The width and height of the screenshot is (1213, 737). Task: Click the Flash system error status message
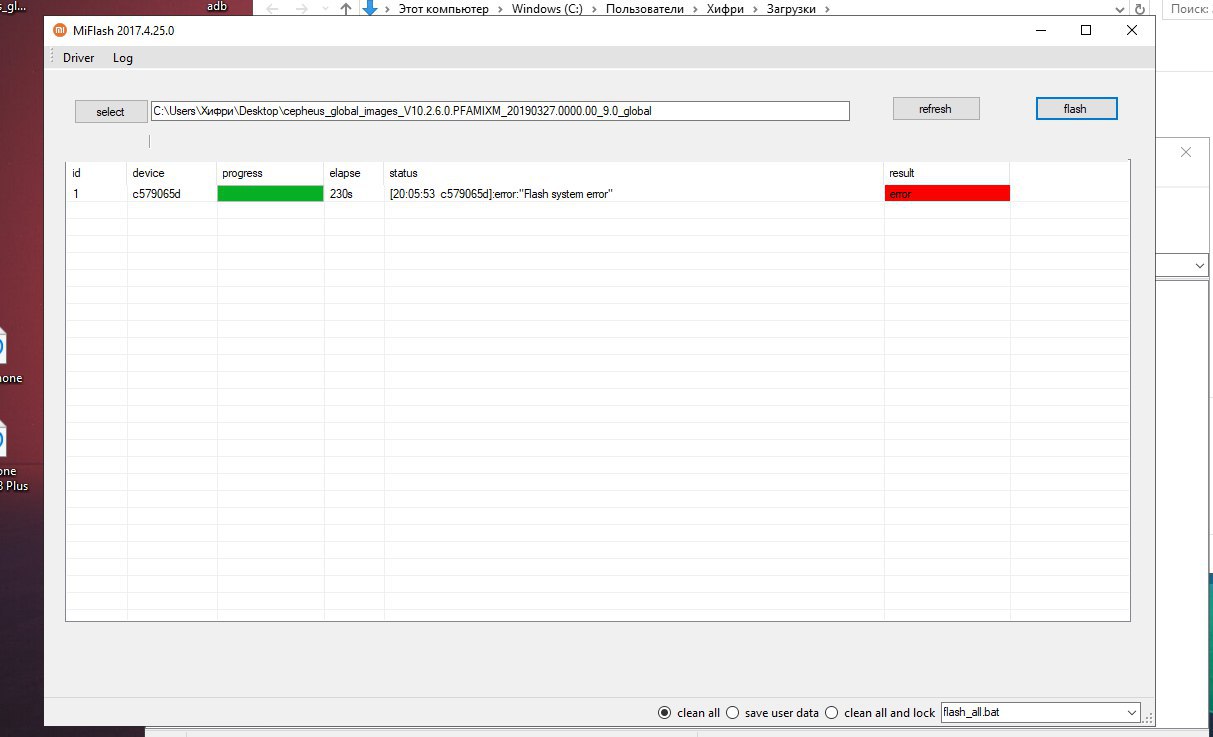click(x=500, y=194)
